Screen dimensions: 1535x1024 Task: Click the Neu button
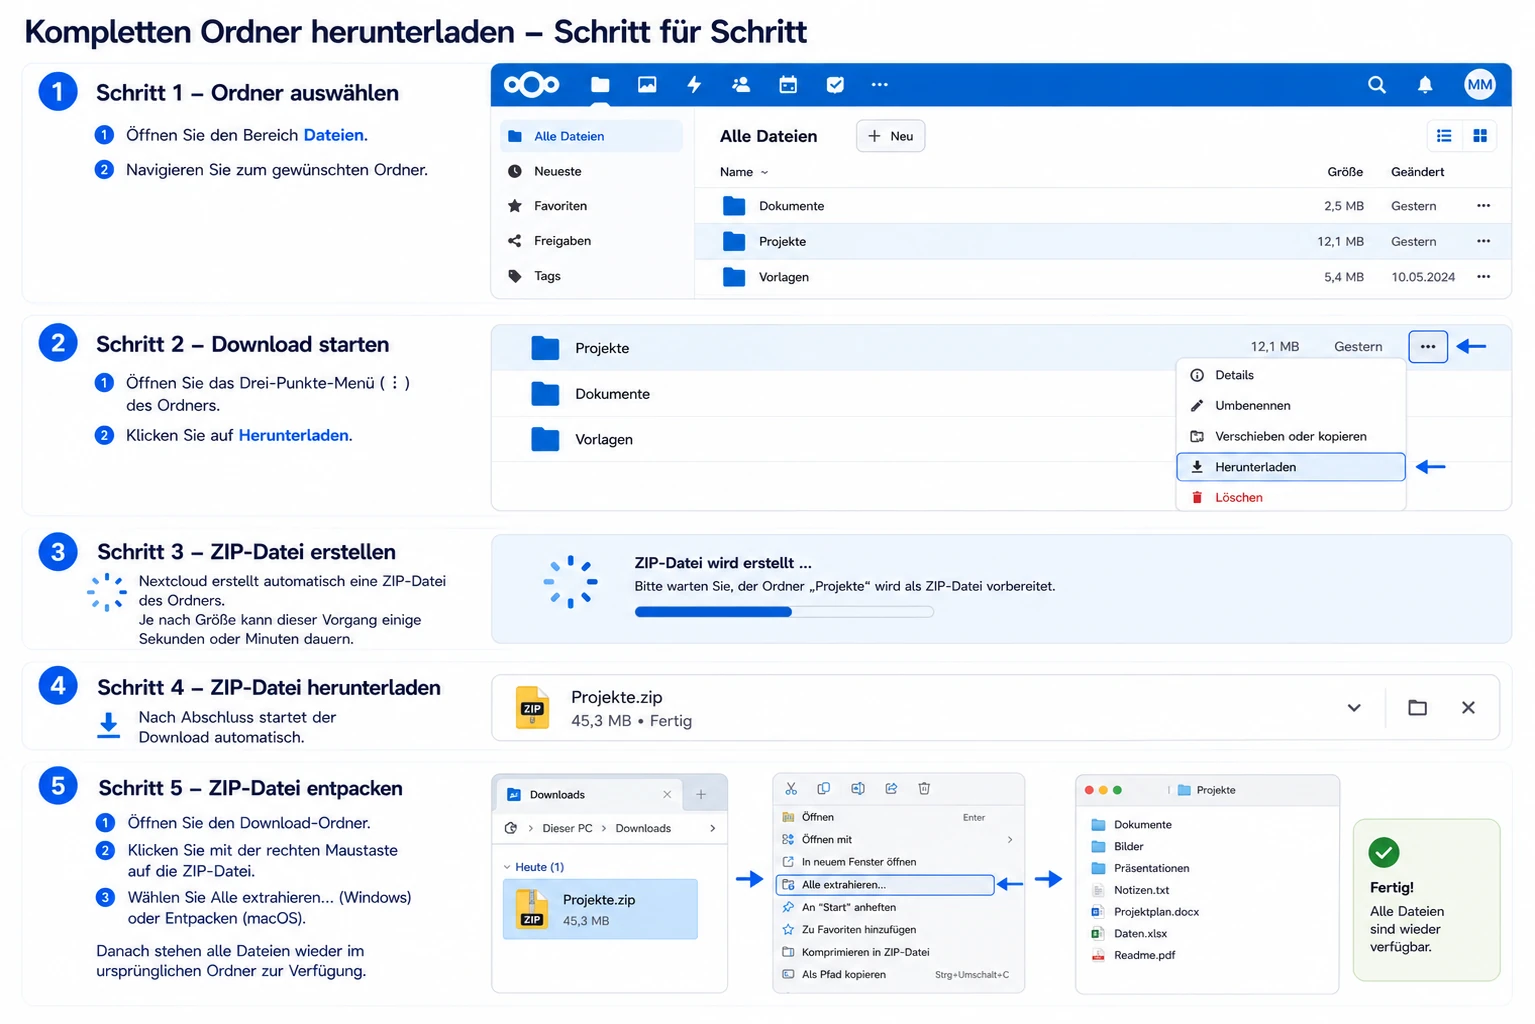tap(891, 136)
